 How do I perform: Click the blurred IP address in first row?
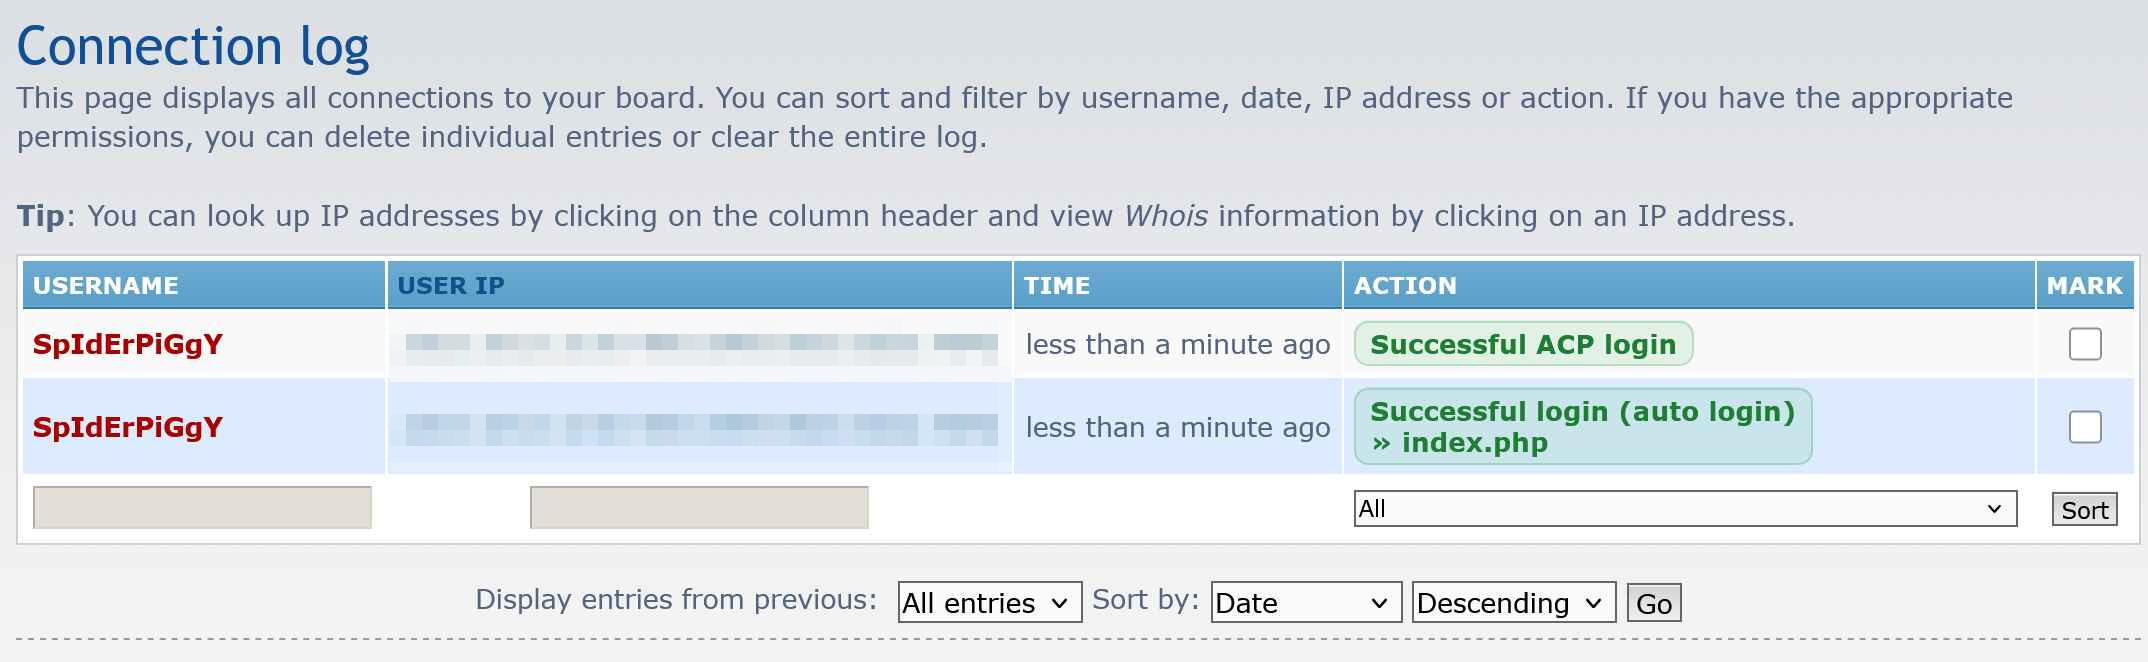(x=700, y=344)
